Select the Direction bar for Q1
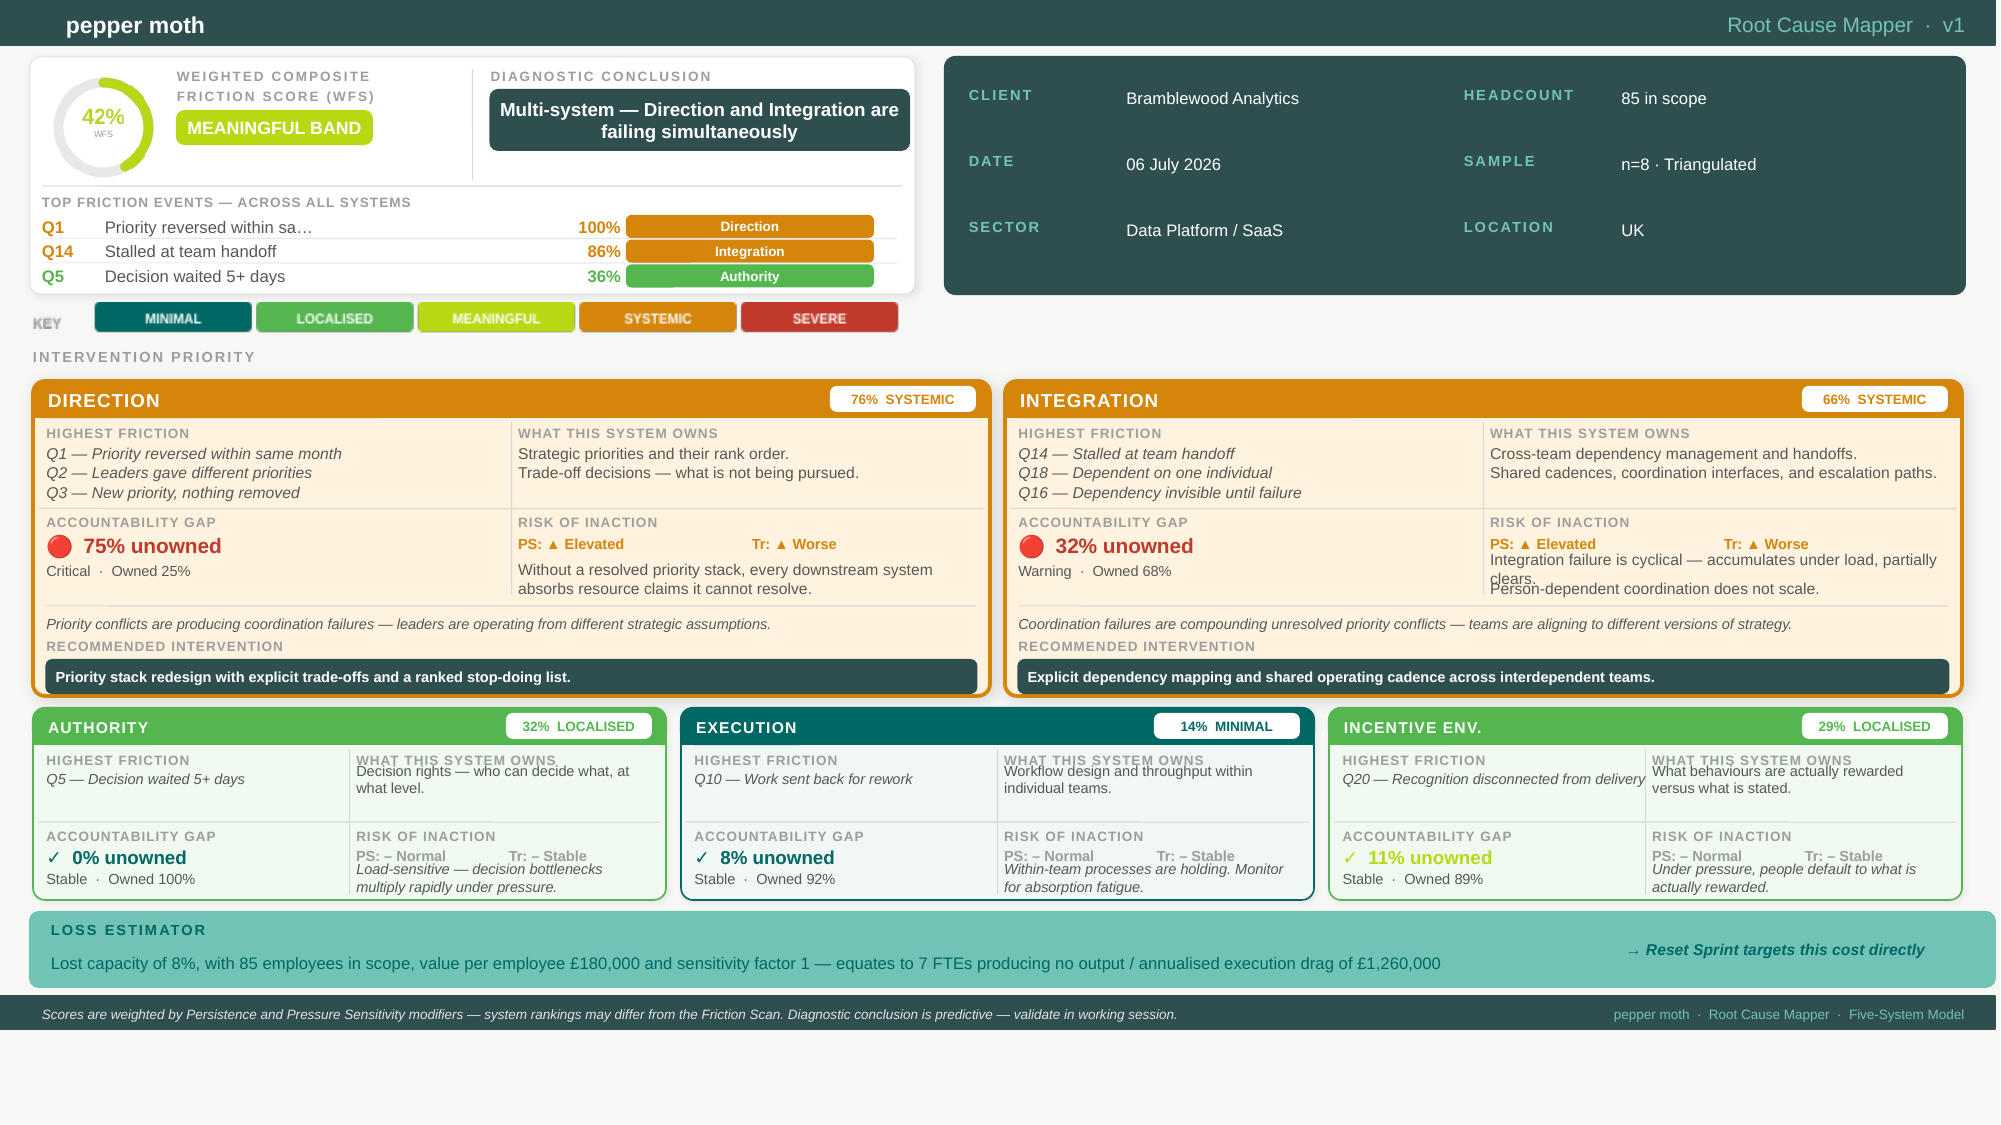 [x=750, y=227]
